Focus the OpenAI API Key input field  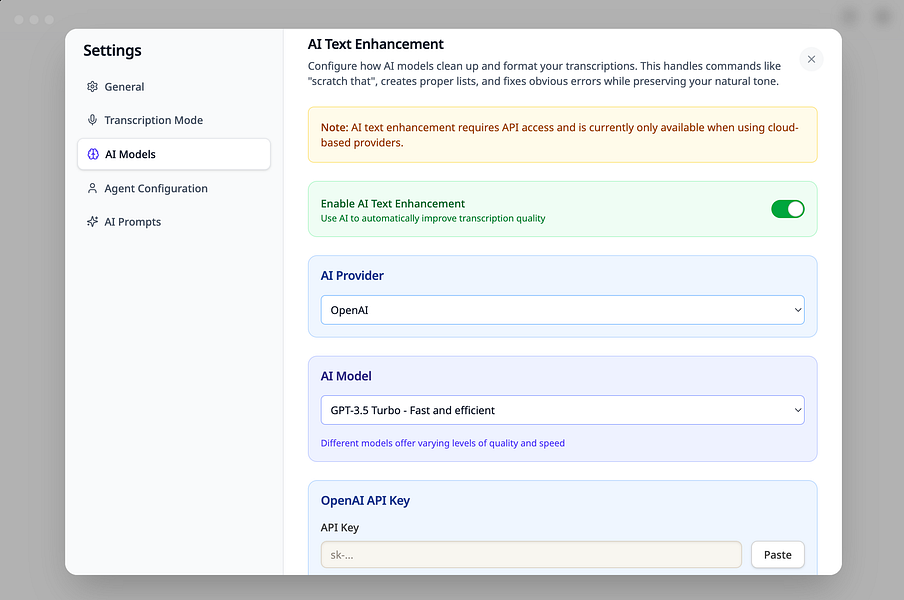[x=531, y=555]
